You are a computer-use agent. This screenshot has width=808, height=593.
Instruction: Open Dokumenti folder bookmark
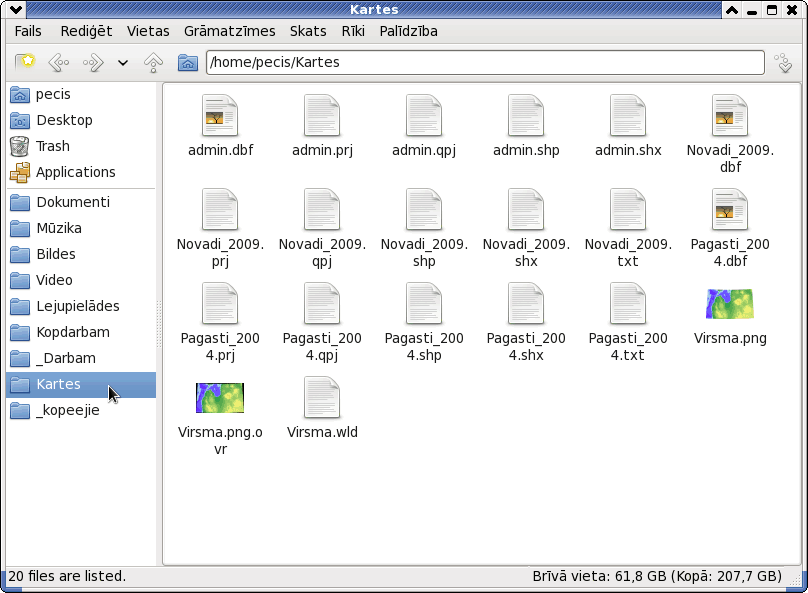[x=81, y=202]
